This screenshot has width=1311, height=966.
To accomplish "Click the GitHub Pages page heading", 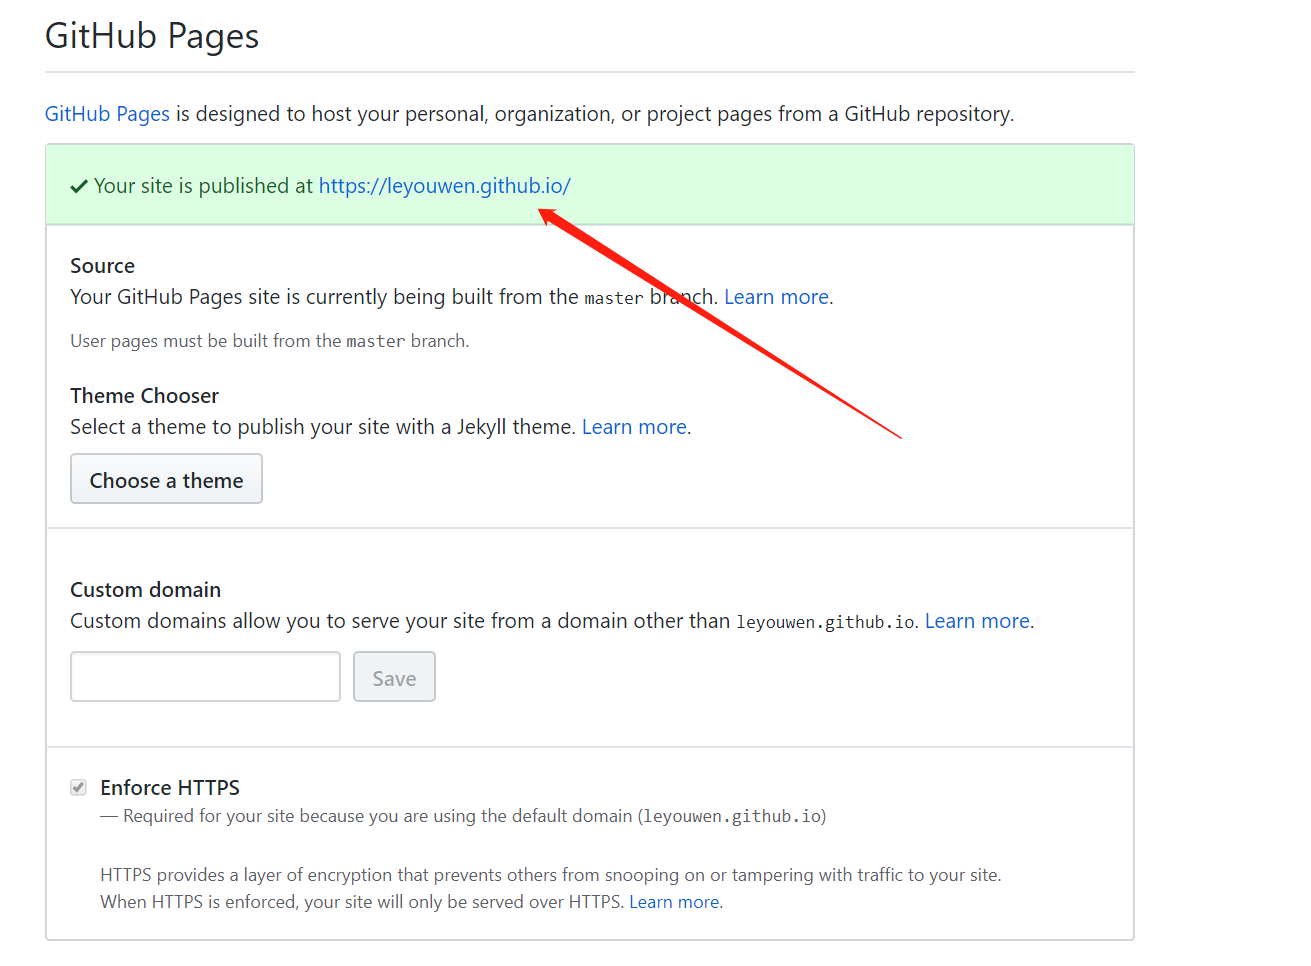I will click(x=152, y=36).
